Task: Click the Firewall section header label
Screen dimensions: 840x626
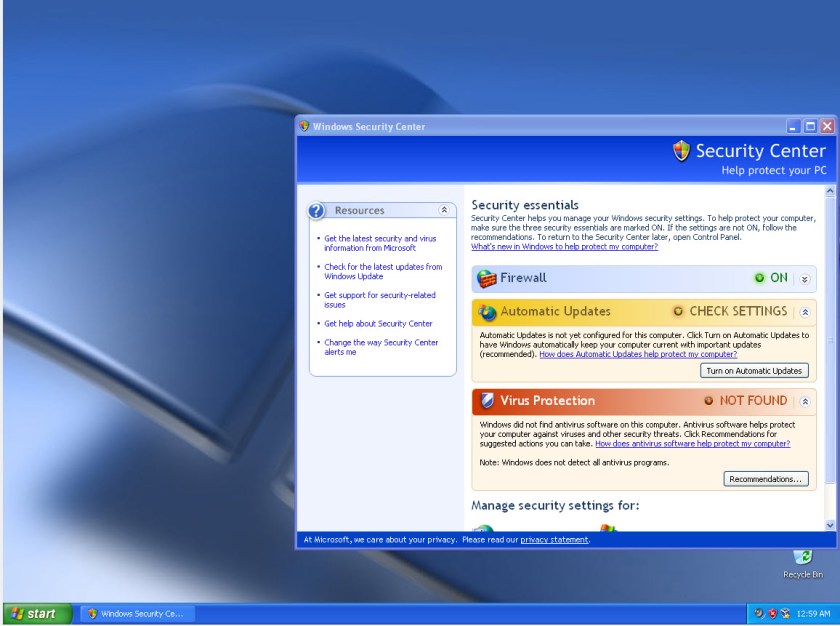Action: 523,278
